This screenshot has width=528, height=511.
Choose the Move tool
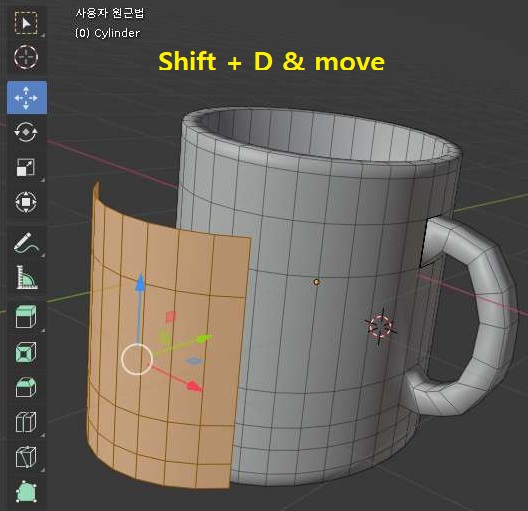pos(27,98)
